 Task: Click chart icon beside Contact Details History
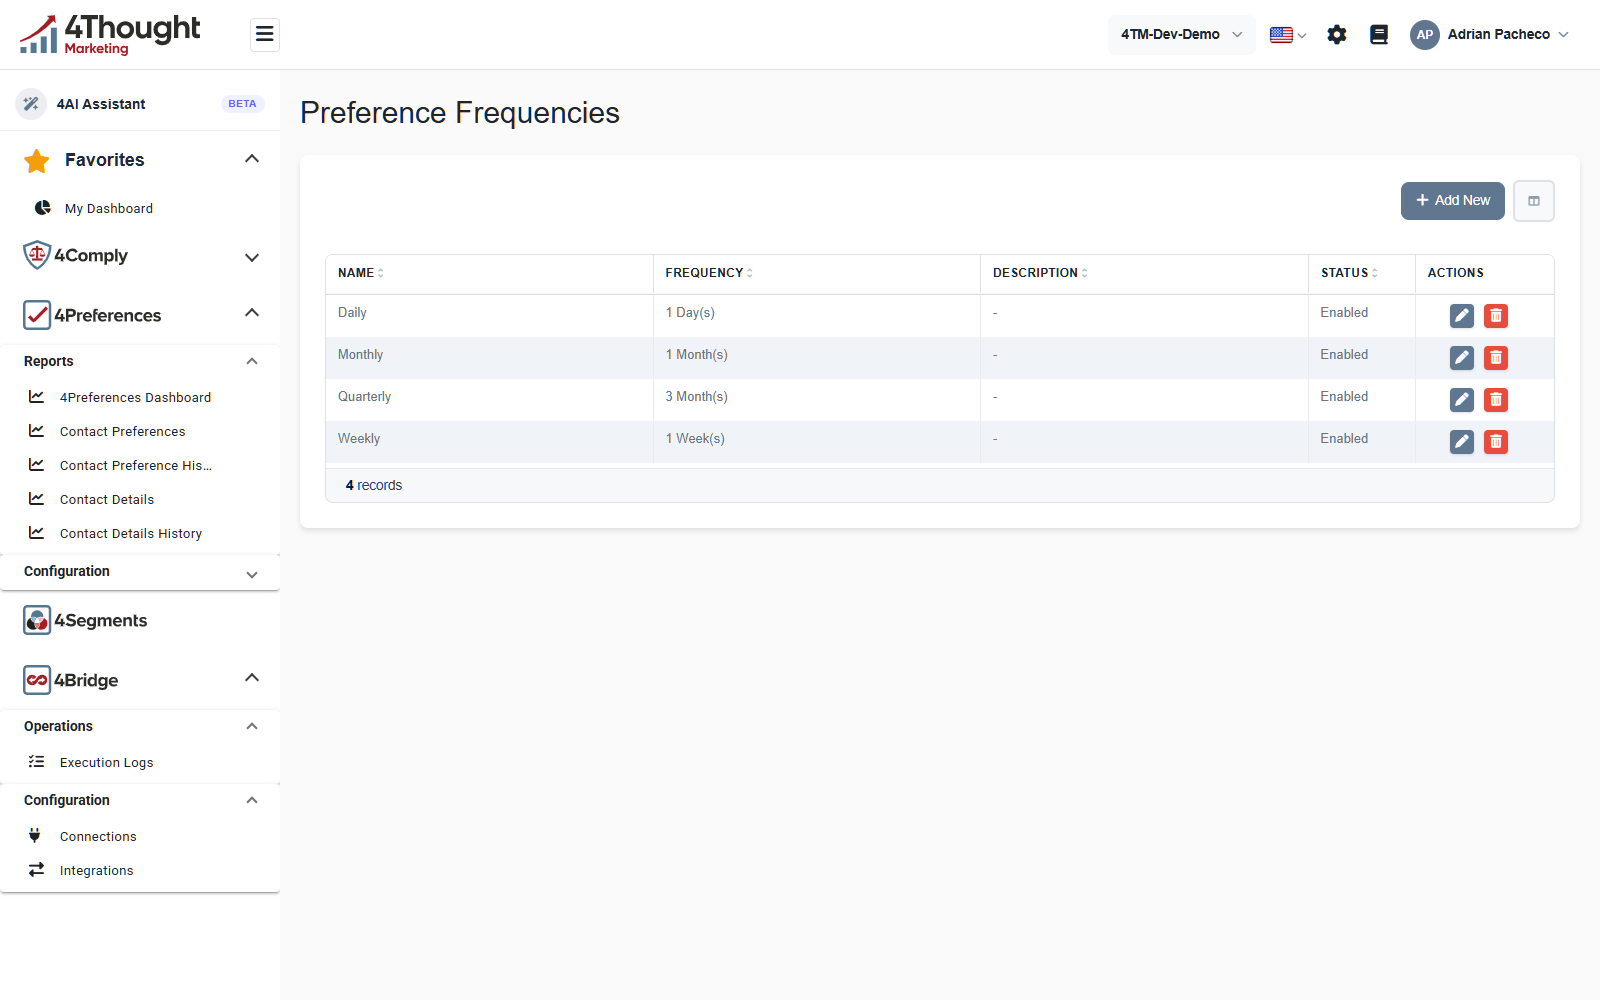37,532
